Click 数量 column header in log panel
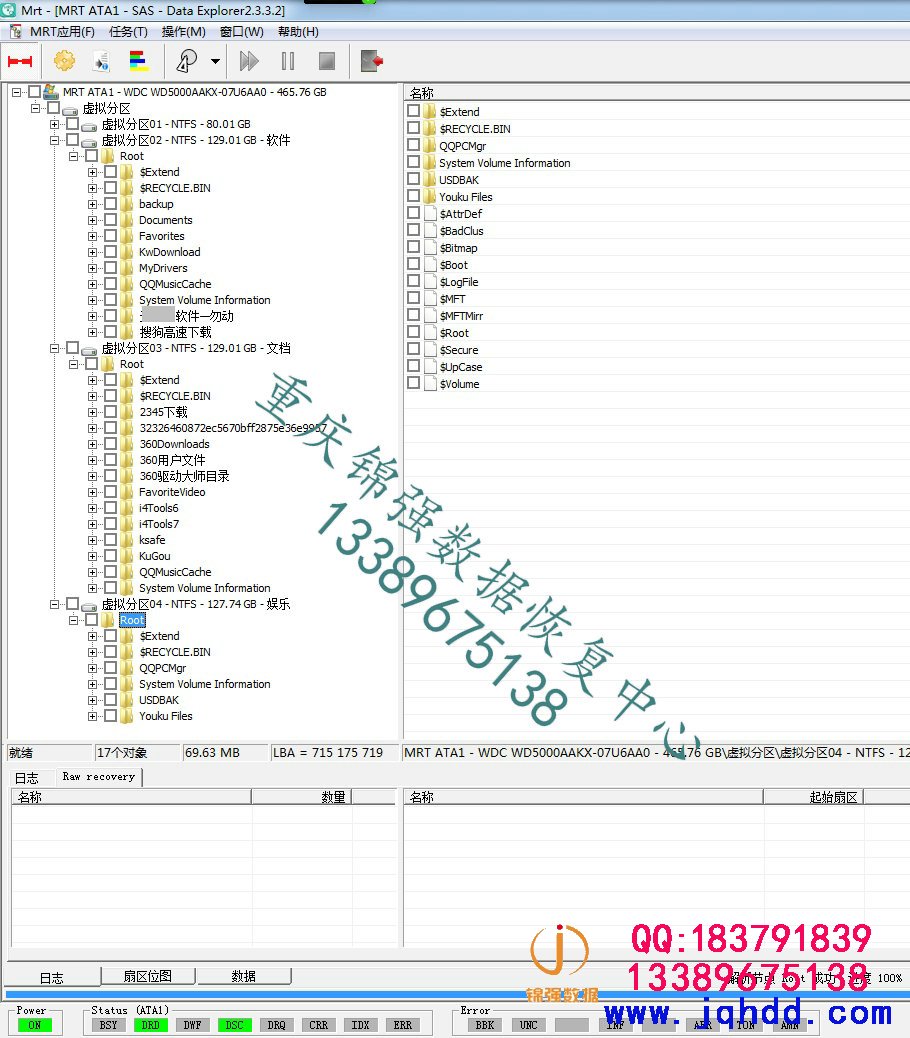Viewport: 910px width, 1038px height. tap(302, 797)
